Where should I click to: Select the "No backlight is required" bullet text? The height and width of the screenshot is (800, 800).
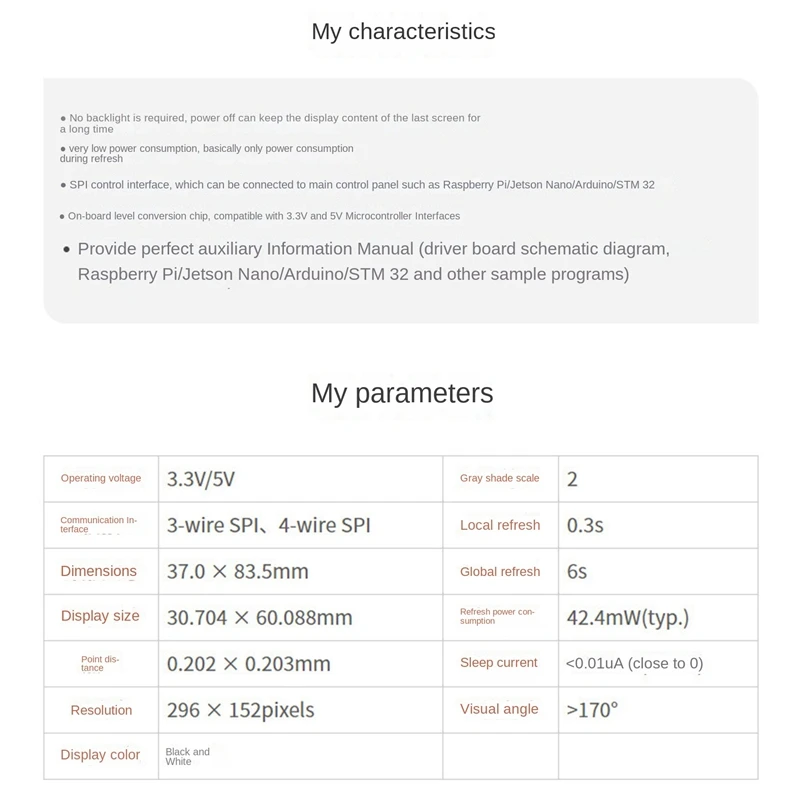pos(270,123)
